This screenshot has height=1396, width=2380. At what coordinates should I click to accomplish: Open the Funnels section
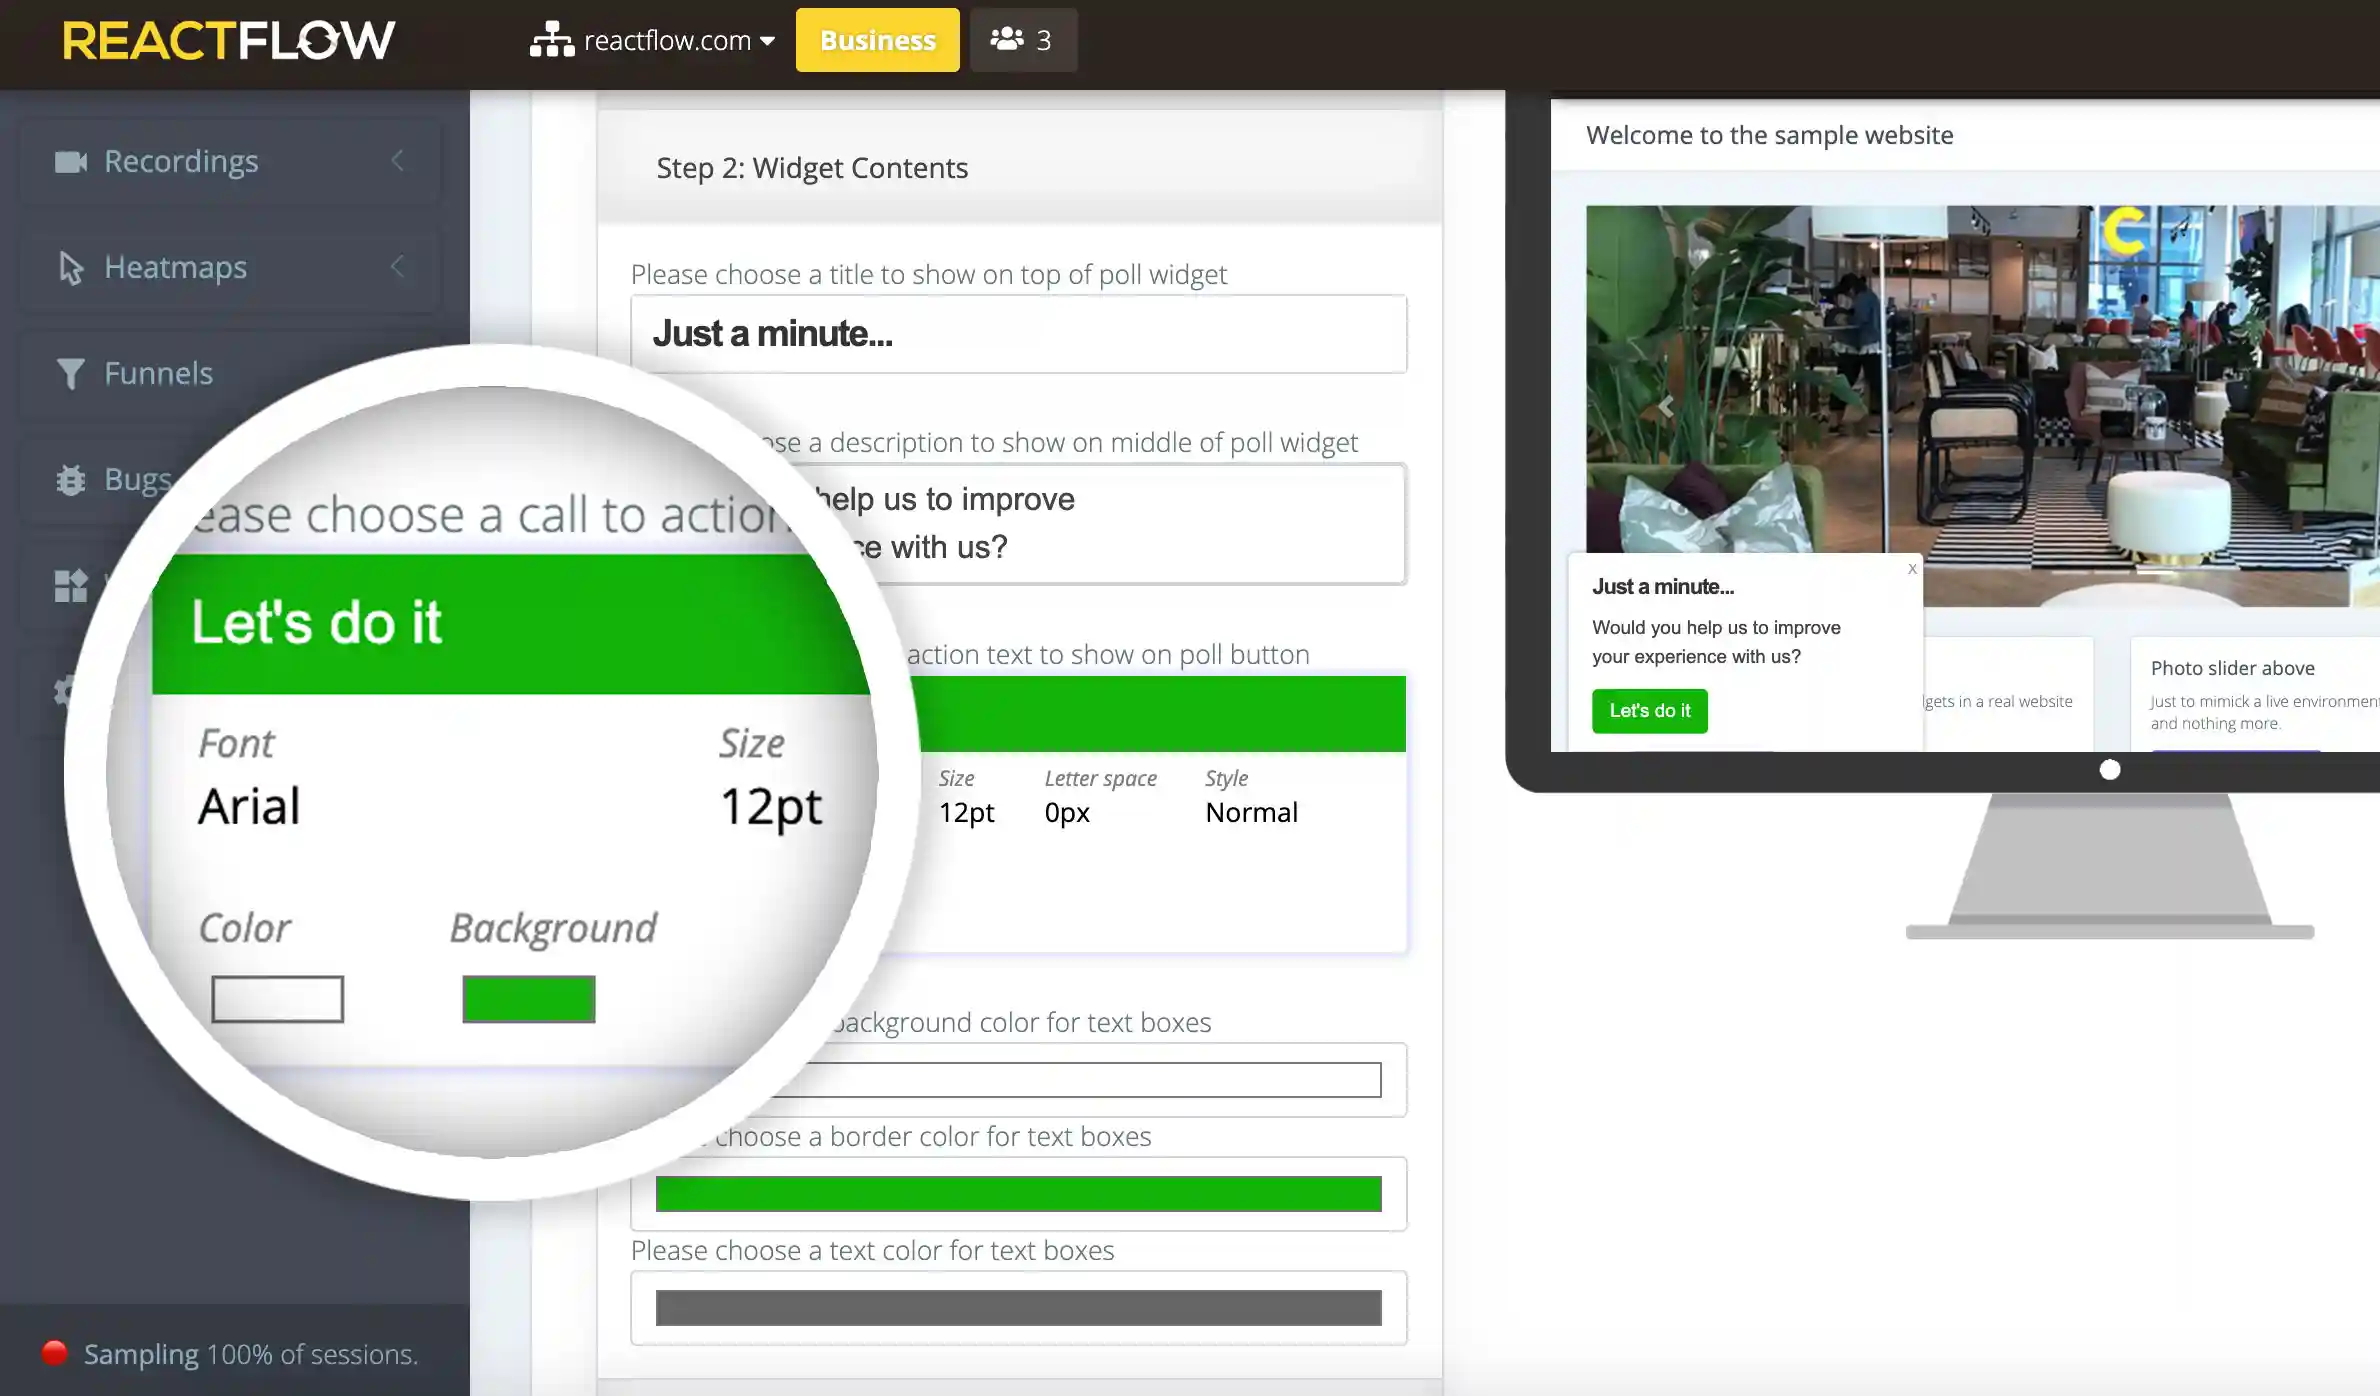[158, 372]
